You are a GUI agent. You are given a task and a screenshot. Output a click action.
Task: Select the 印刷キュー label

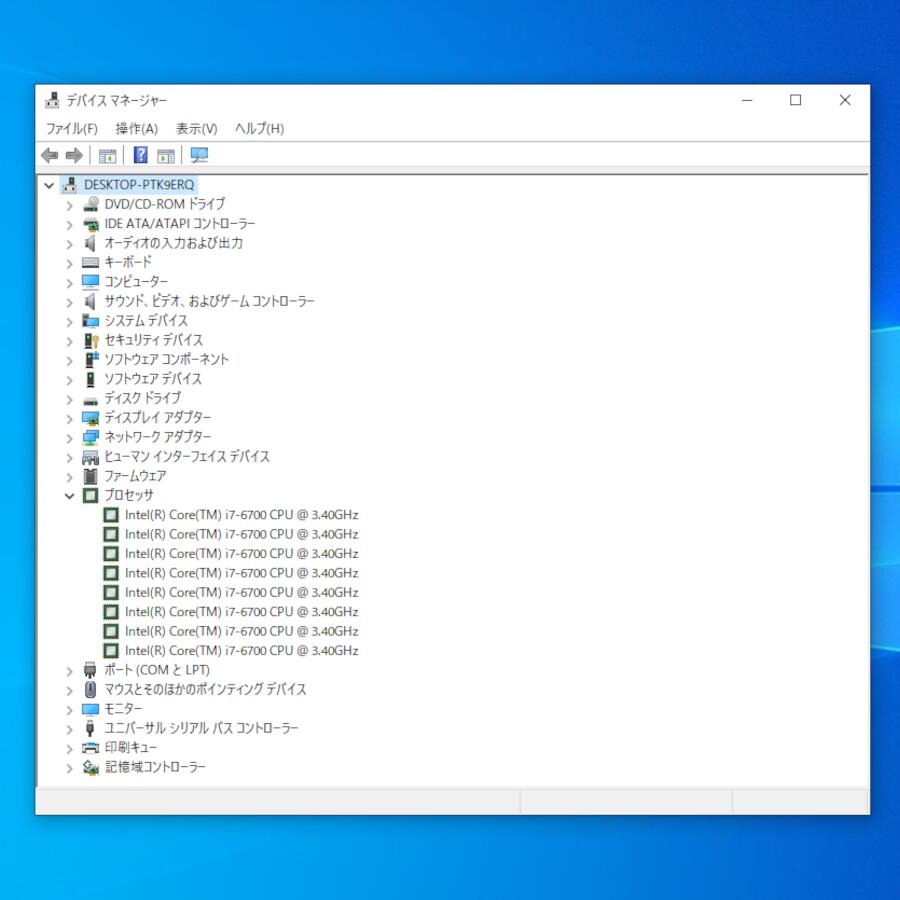coord(130,747)
